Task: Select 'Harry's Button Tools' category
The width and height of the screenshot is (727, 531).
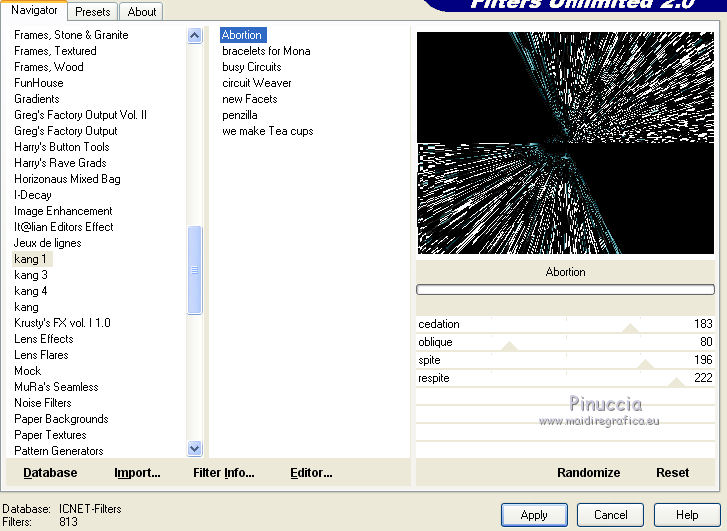Action: [62, 147]
